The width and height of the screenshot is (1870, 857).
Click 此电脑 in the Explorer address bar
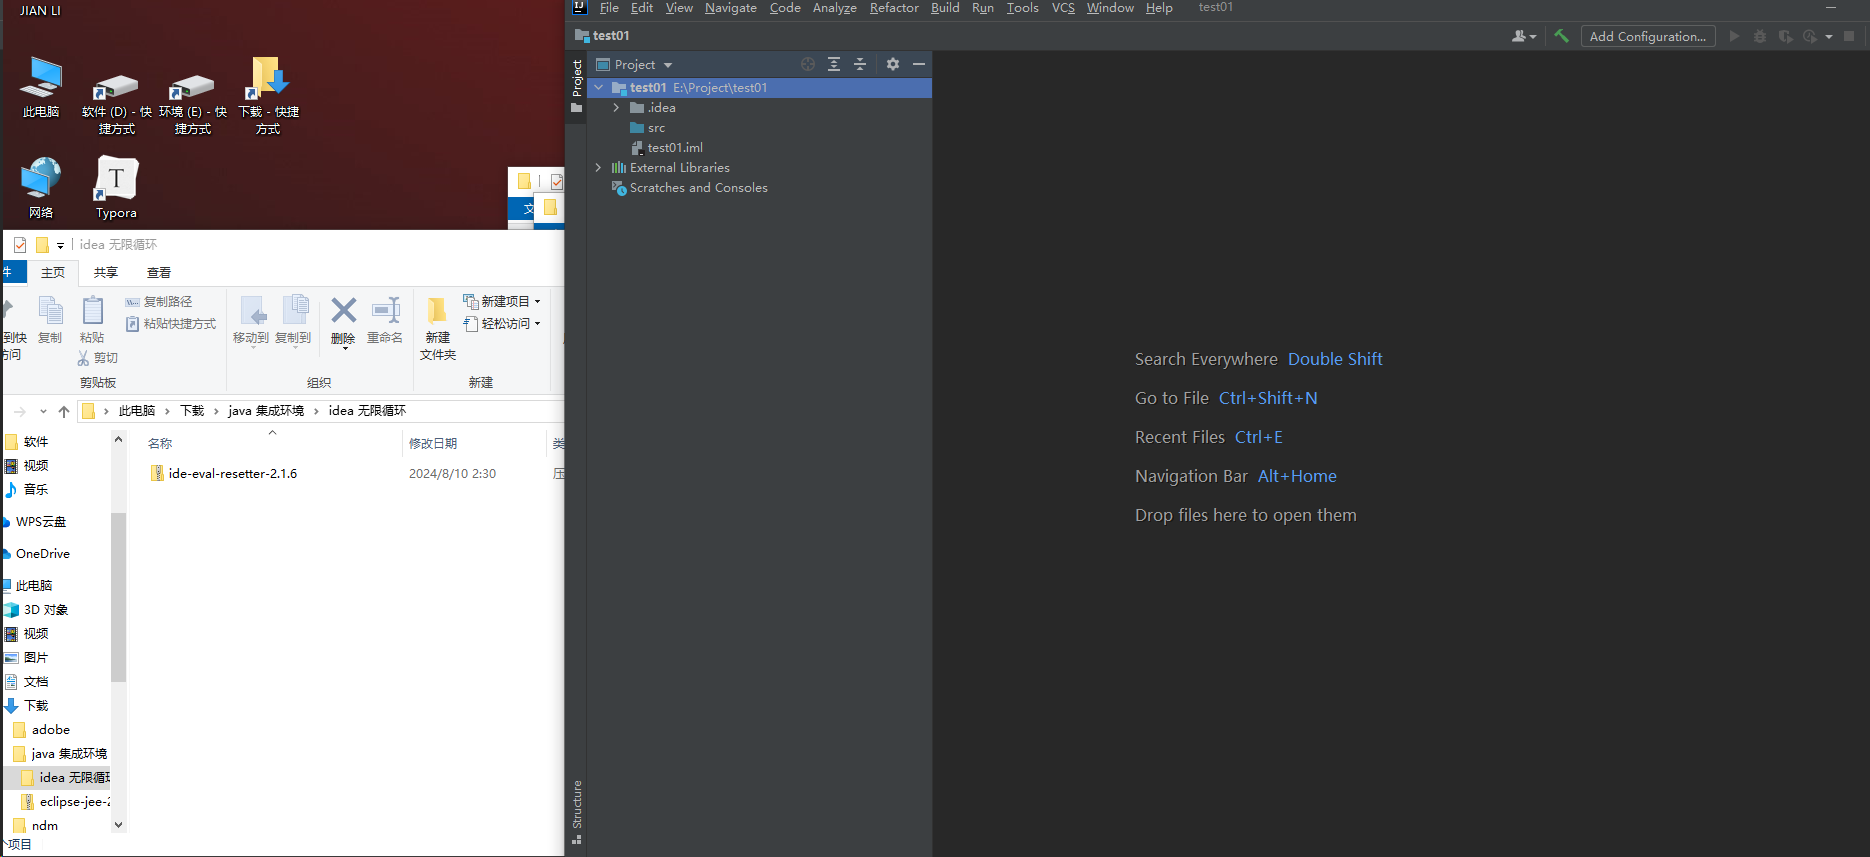click(x=137, y=411)
